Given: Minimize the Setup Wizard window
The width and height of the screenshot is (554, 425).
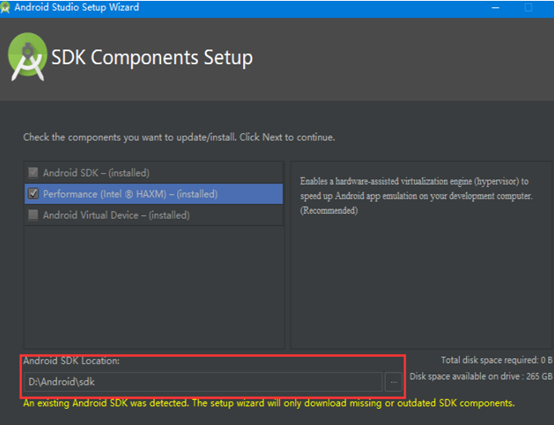Looking at the screenshot, I should 495,8.
